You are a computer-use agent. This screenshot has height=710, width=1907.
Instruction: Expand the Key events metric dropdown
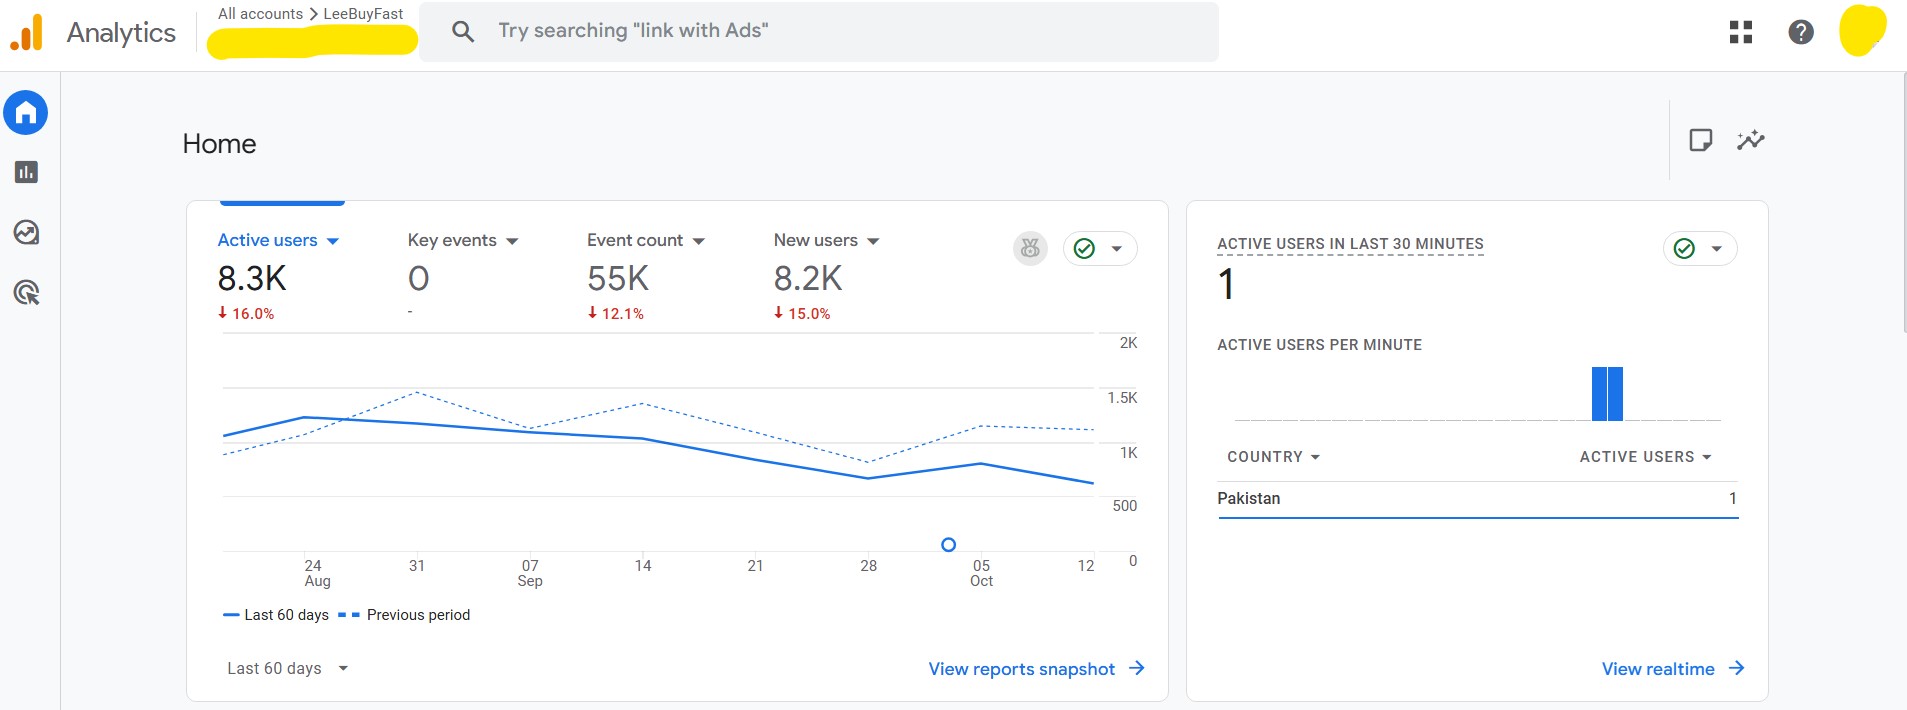click(x=512, y=241)
